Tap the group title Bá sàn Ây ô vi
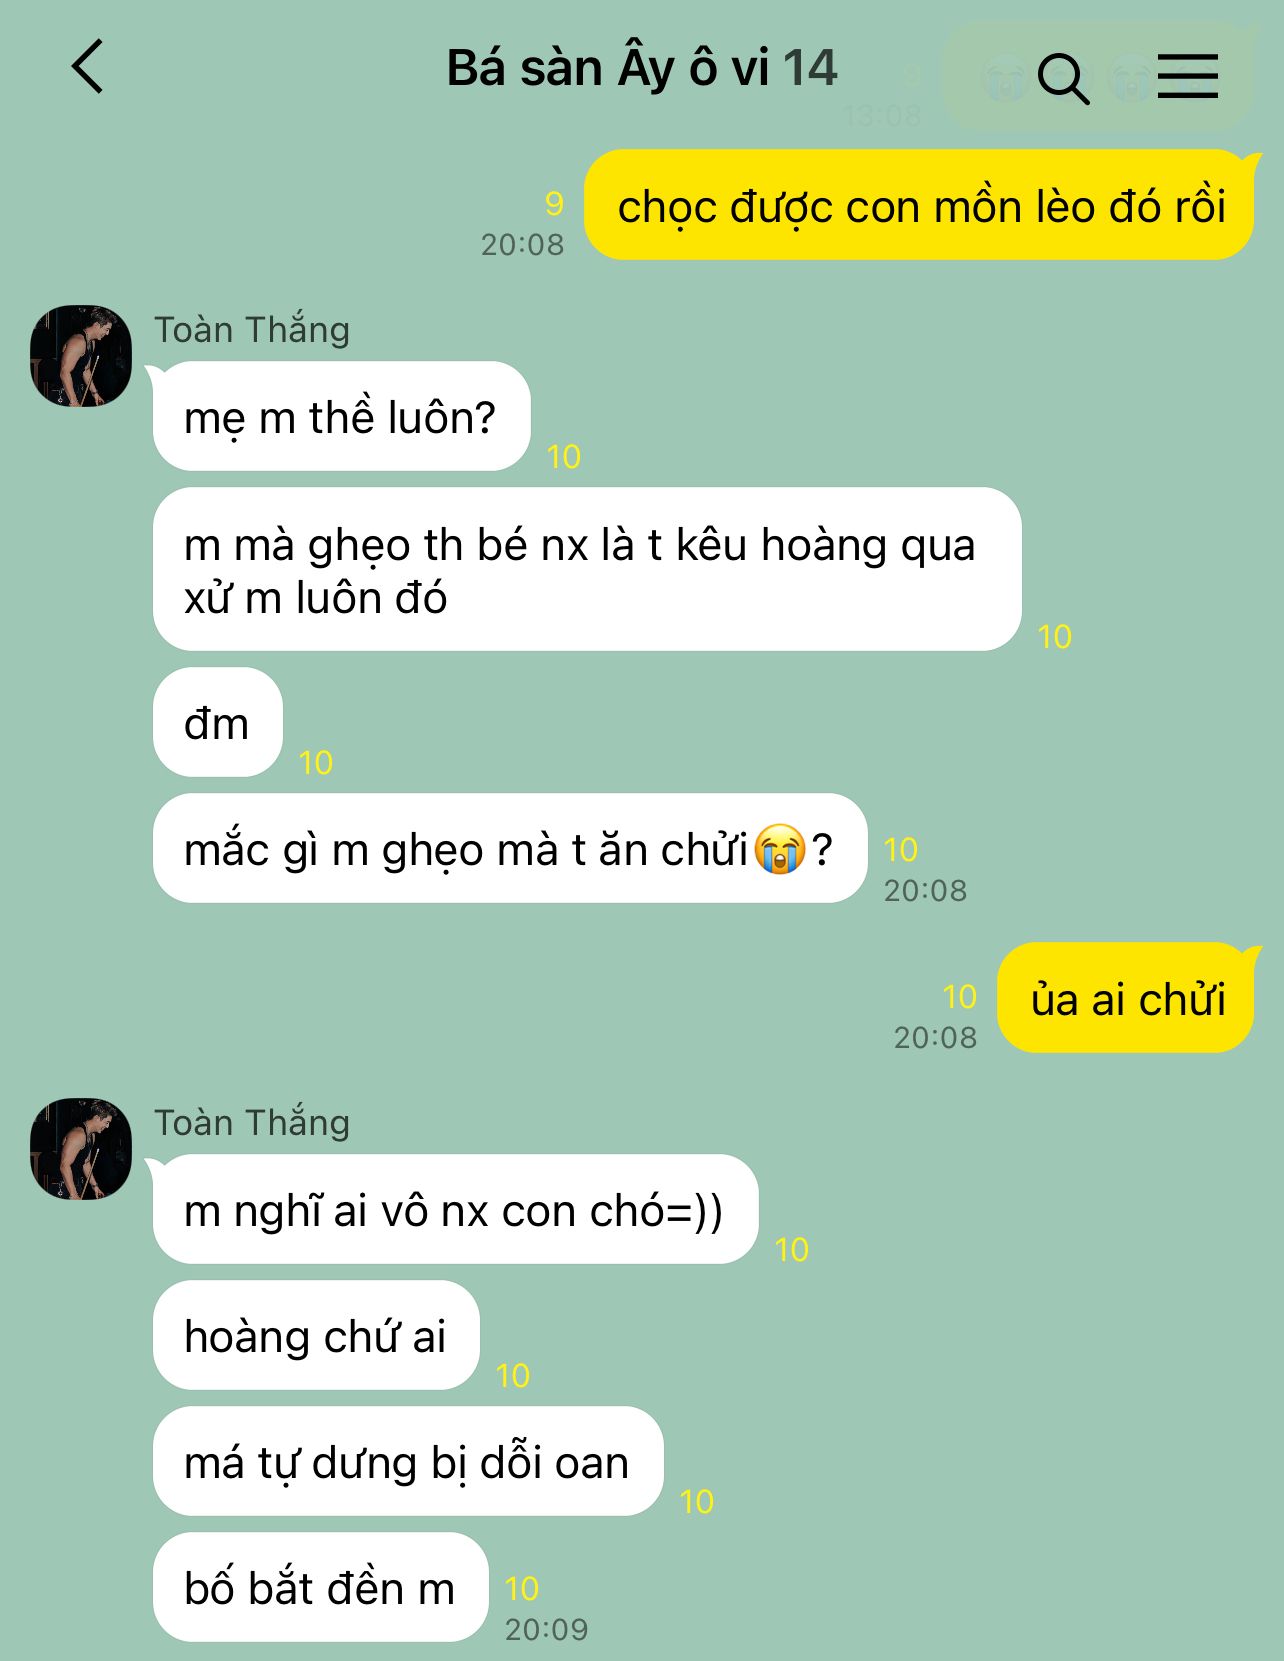Image resolution: width=1284 pixels, height=1661 pixels. [608, 69]
